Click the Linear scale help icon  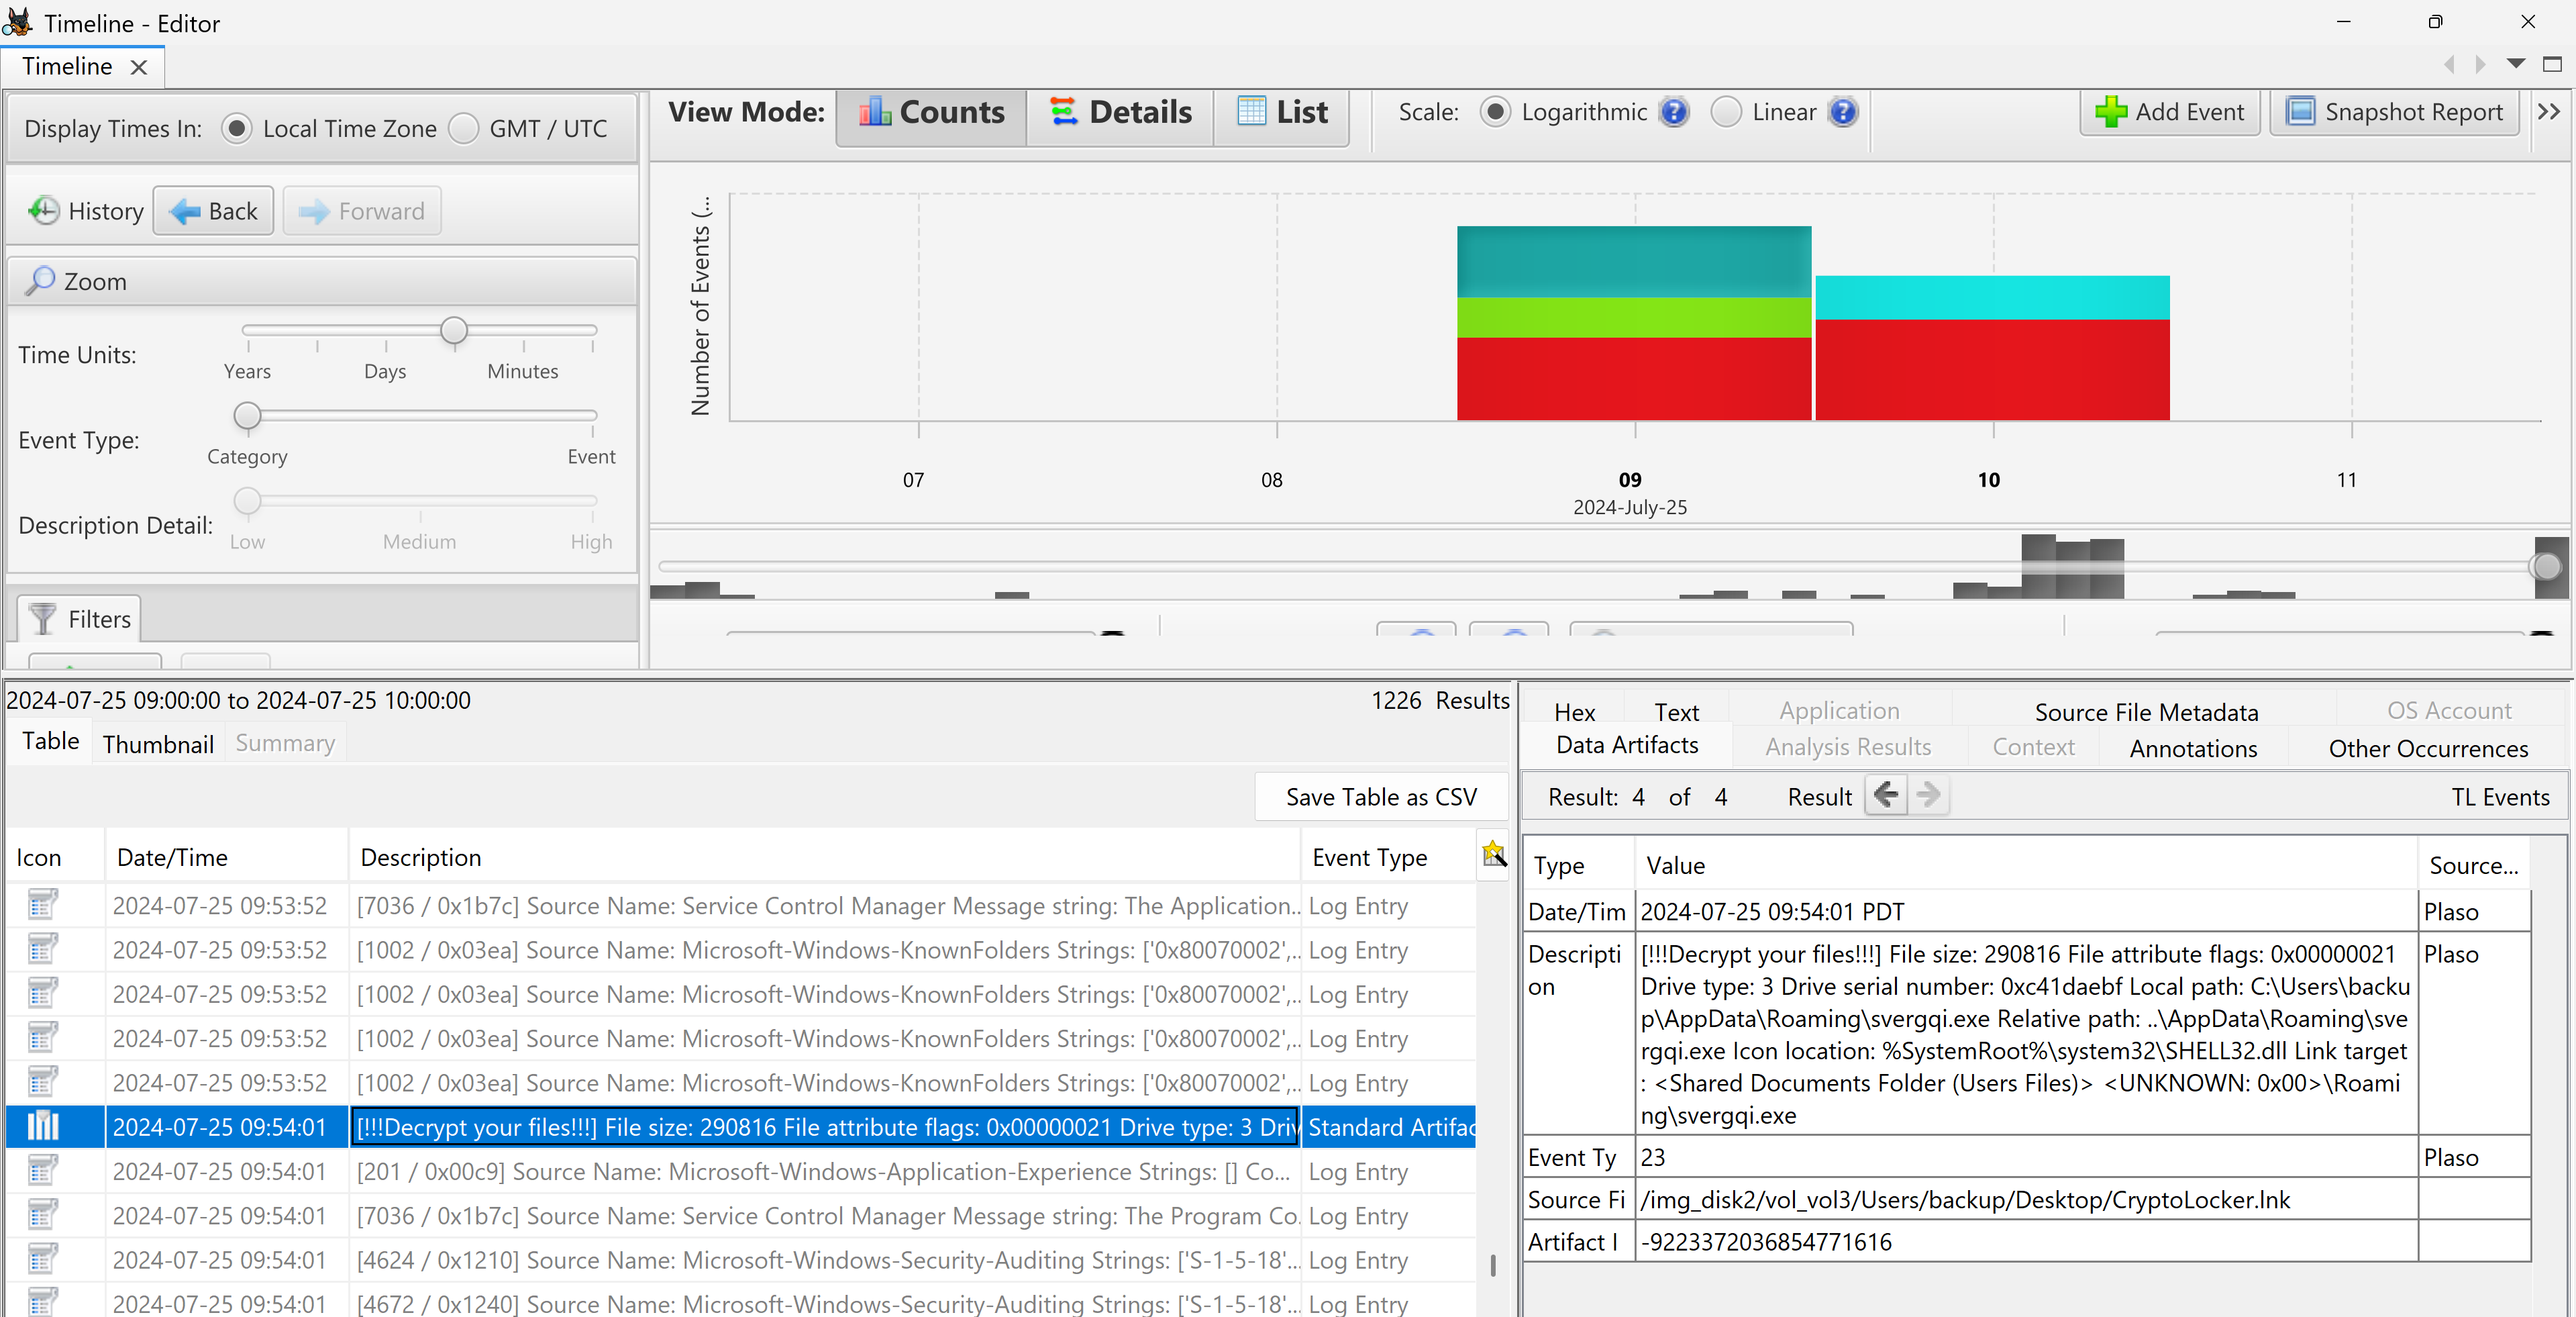tap(1843, 112)
